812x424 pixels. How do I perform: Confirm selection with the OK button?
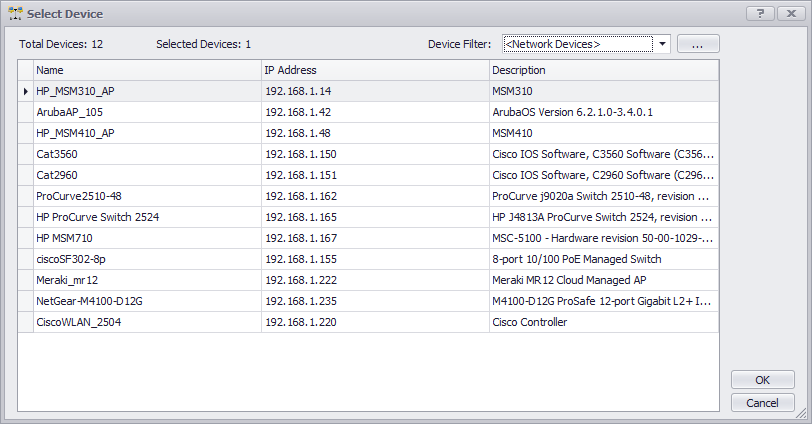click(762, 380)
